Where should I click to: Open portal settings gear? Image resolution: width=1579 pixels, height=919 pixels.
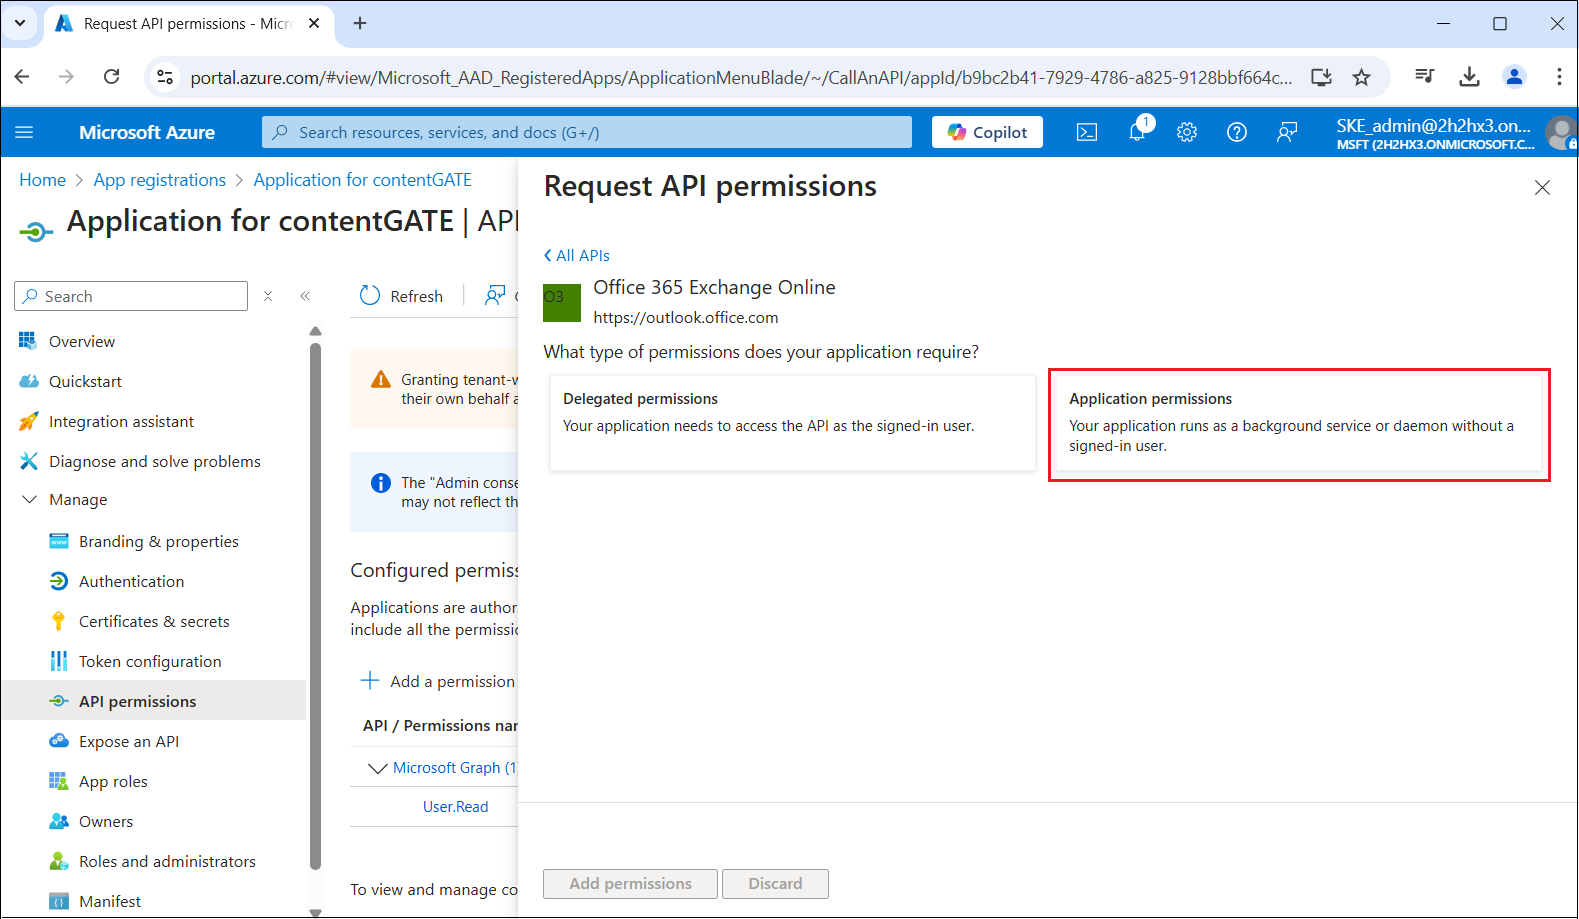[1187, 132]
